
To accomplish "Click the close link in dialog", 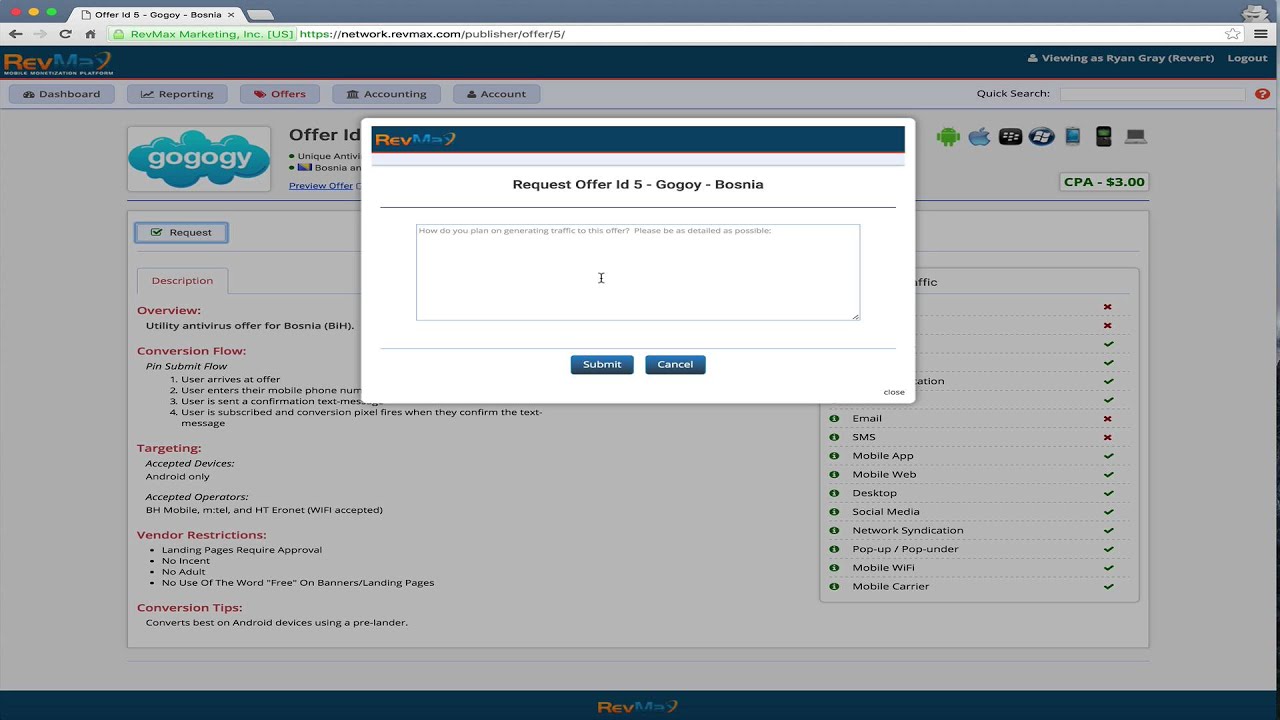I will click(894, 392).
